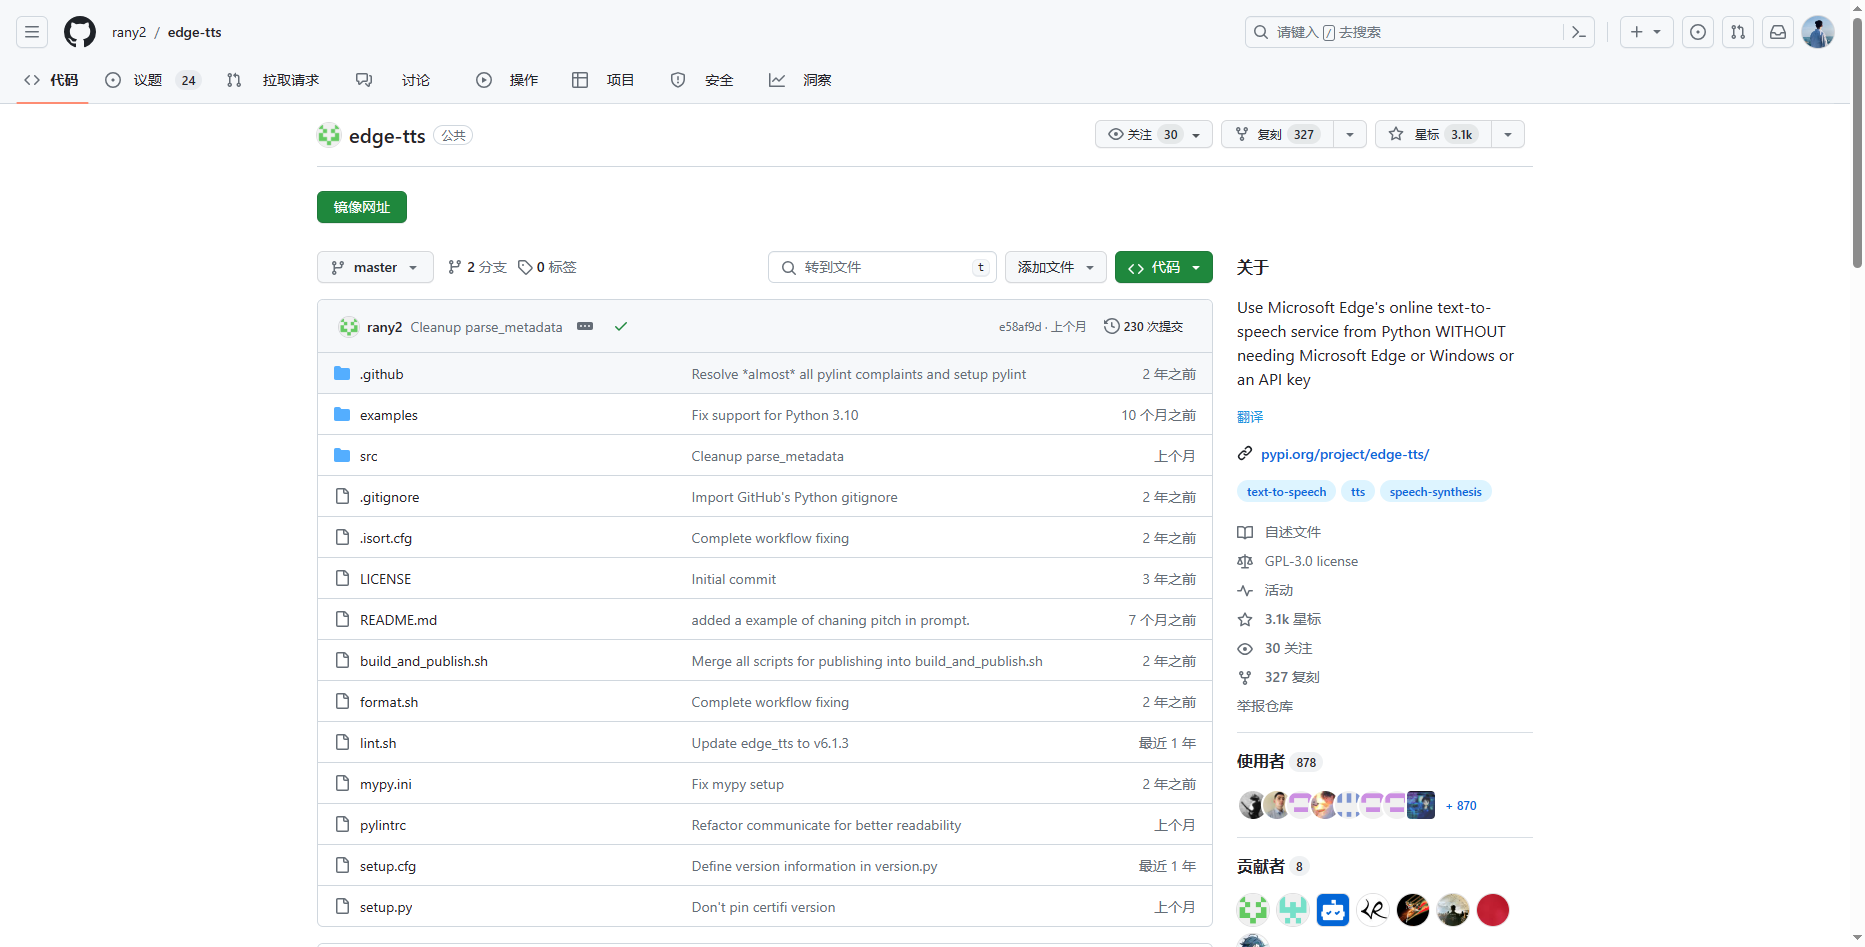Open the text-to-speech topic tag
Screen dimensions: 1865x947
tap(1287, 492)
